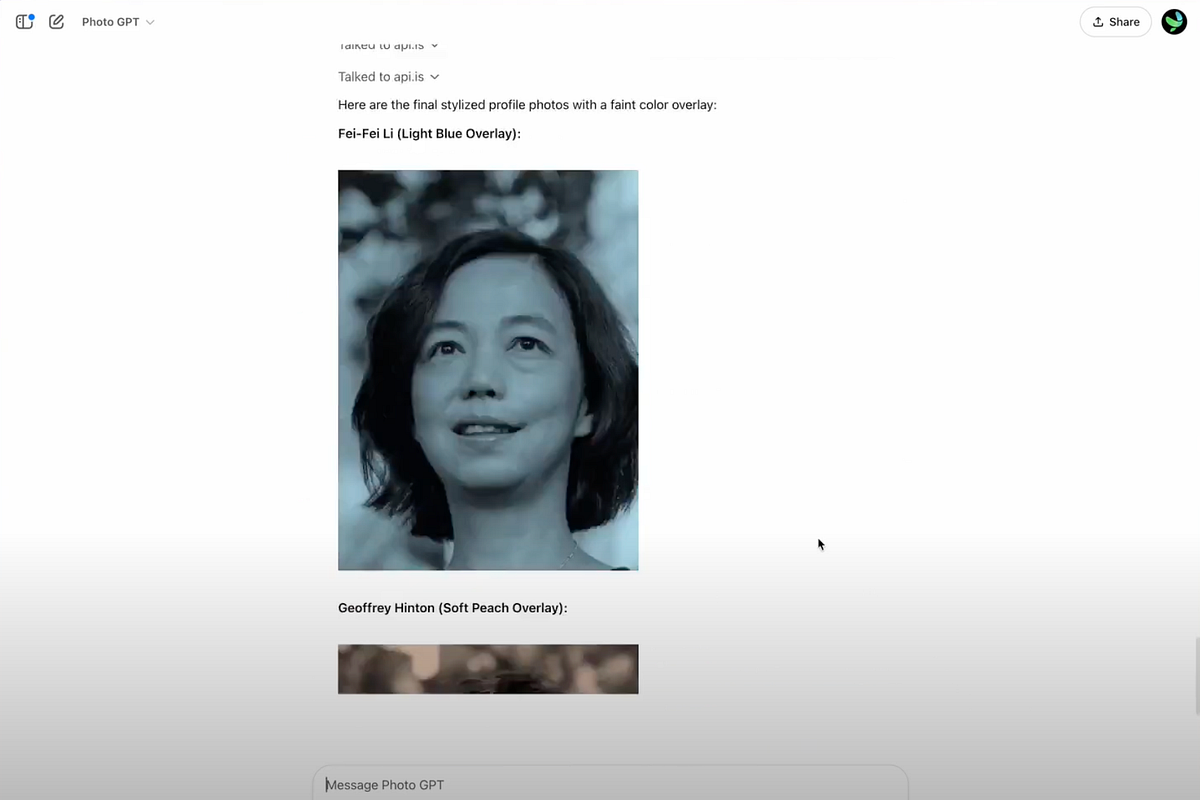This screenshot has width=1200, height=800.
Task: Start a new chat with the pencil icon
Action: click(56, 21)
